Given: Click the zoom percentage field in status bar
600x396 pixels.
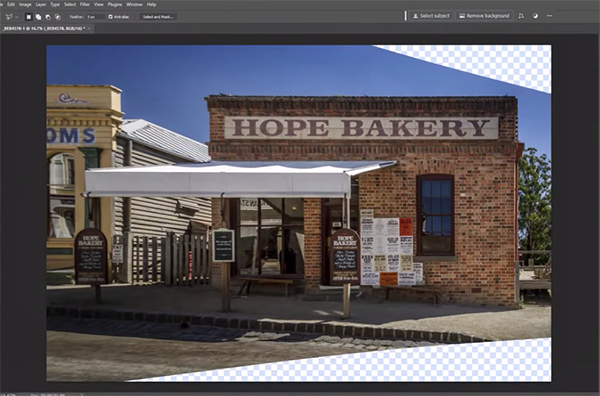Looking at the screenshot, I should coord(8,394).
